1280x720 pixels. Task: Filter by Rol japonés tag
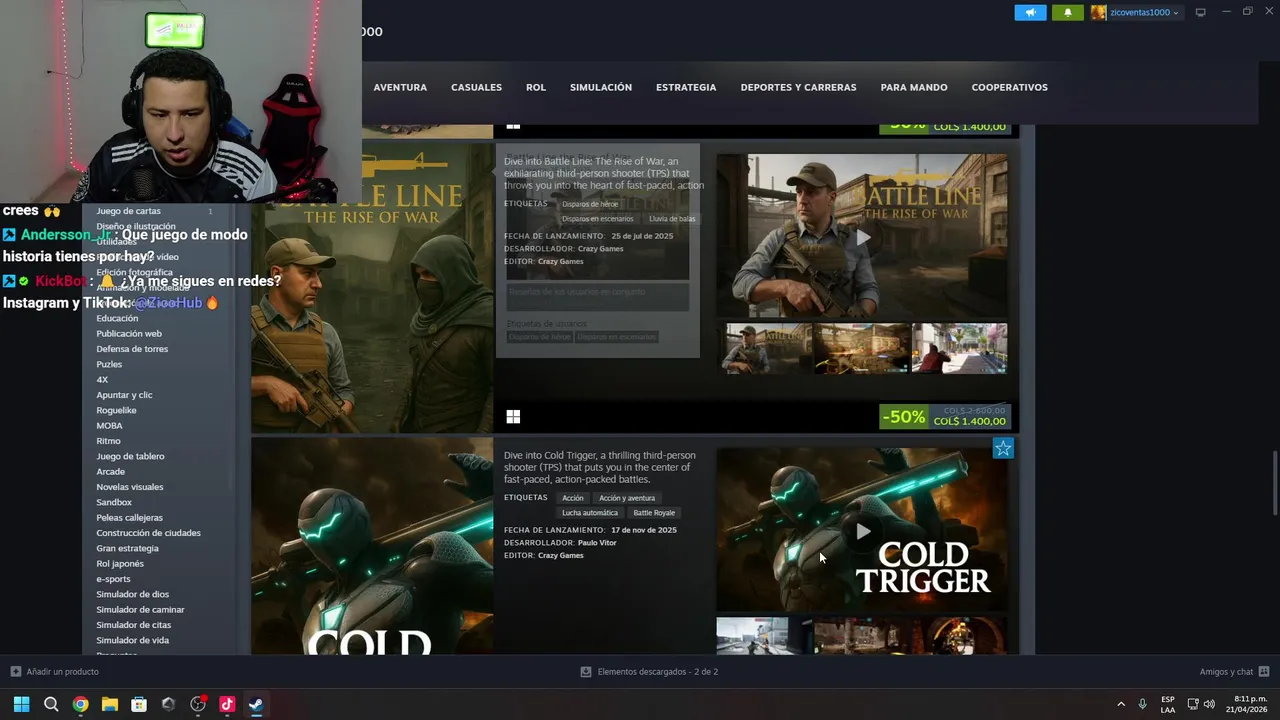[x=120, y=564]
